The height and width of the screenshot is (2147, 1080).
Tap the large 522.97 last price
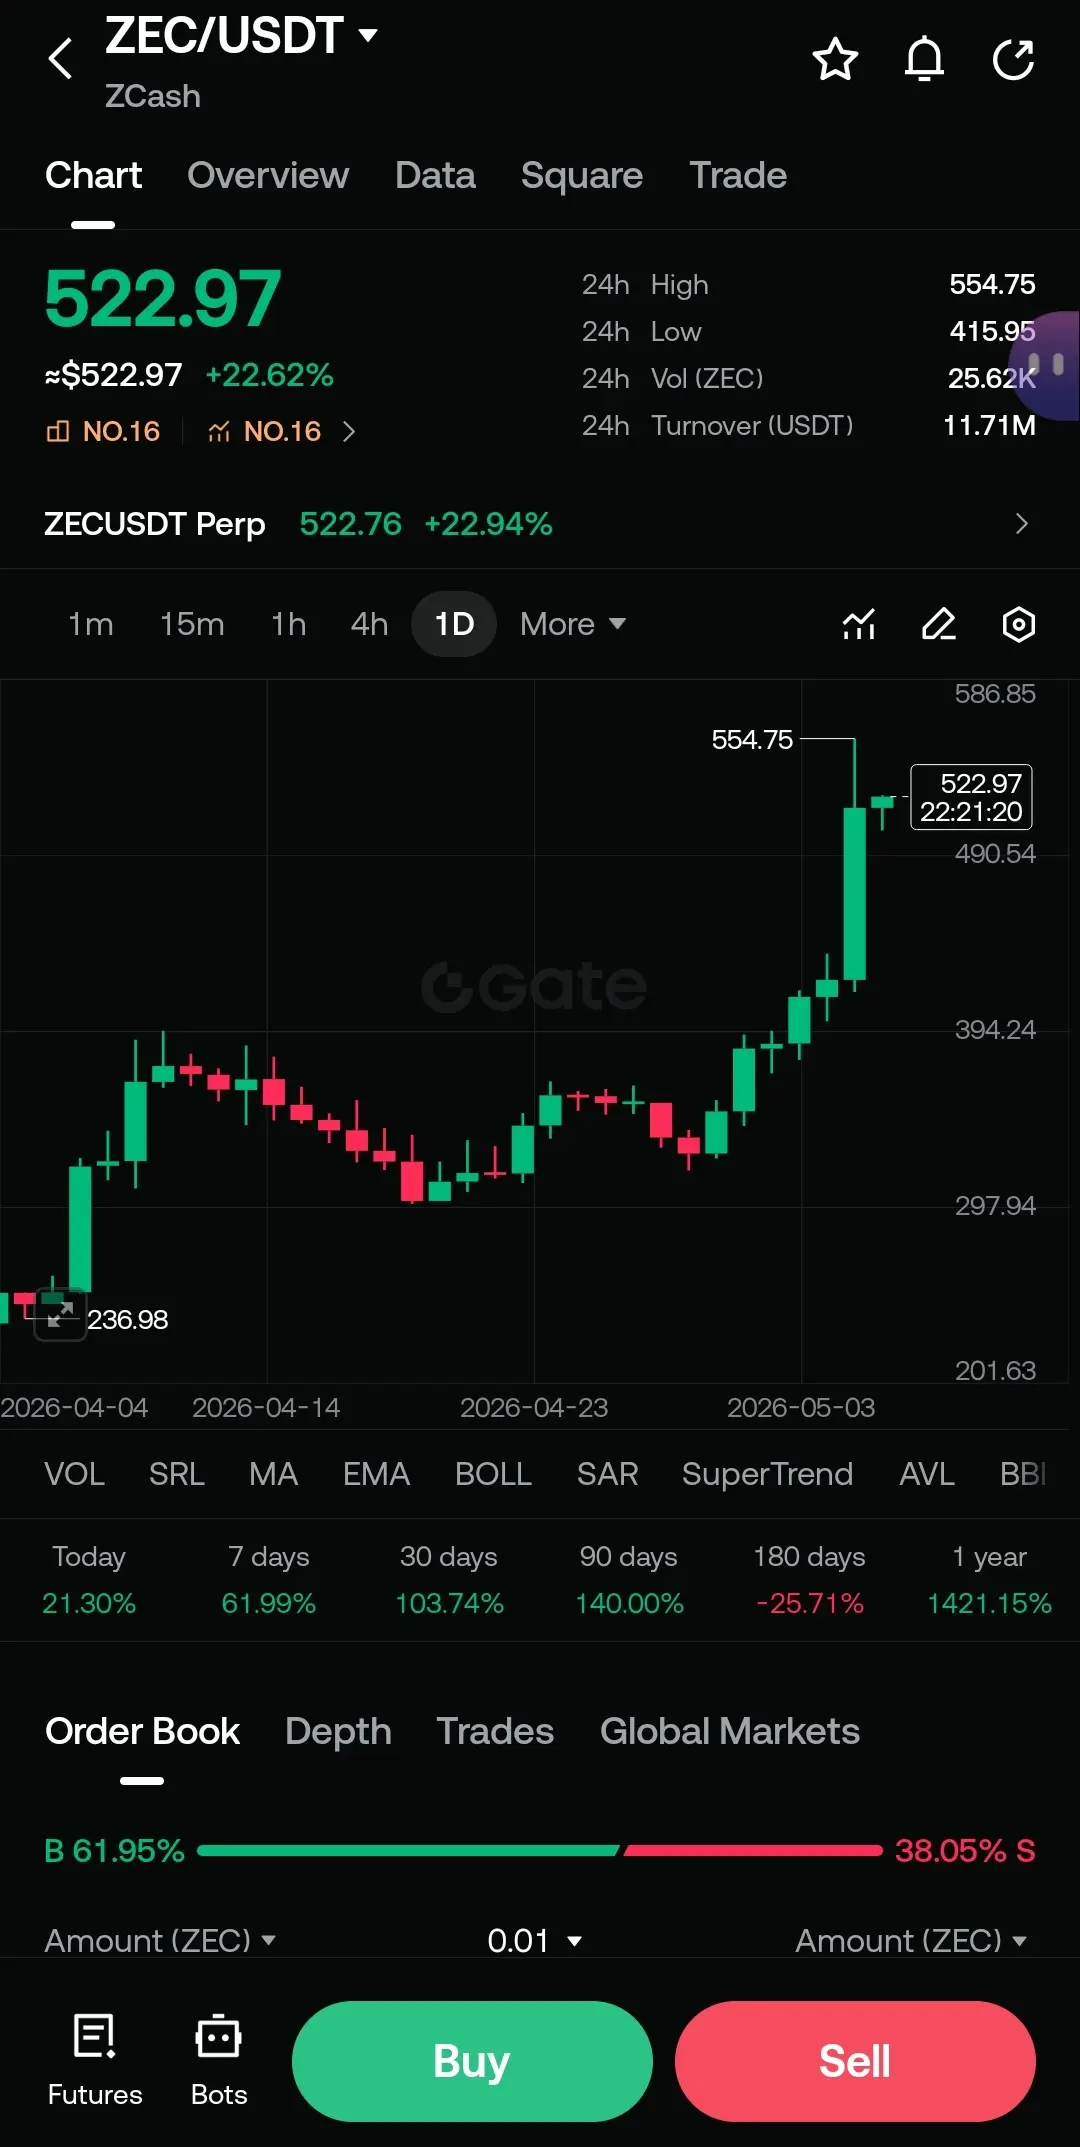(163, 298)
